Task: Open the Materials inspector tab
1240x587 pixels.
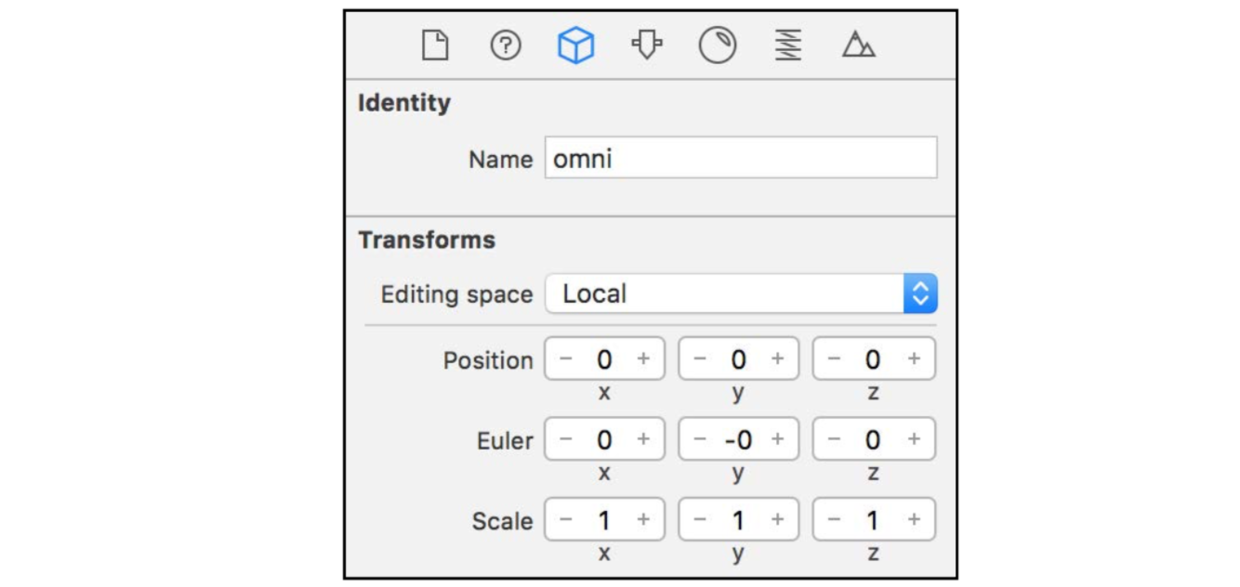Action: (717, 45)
